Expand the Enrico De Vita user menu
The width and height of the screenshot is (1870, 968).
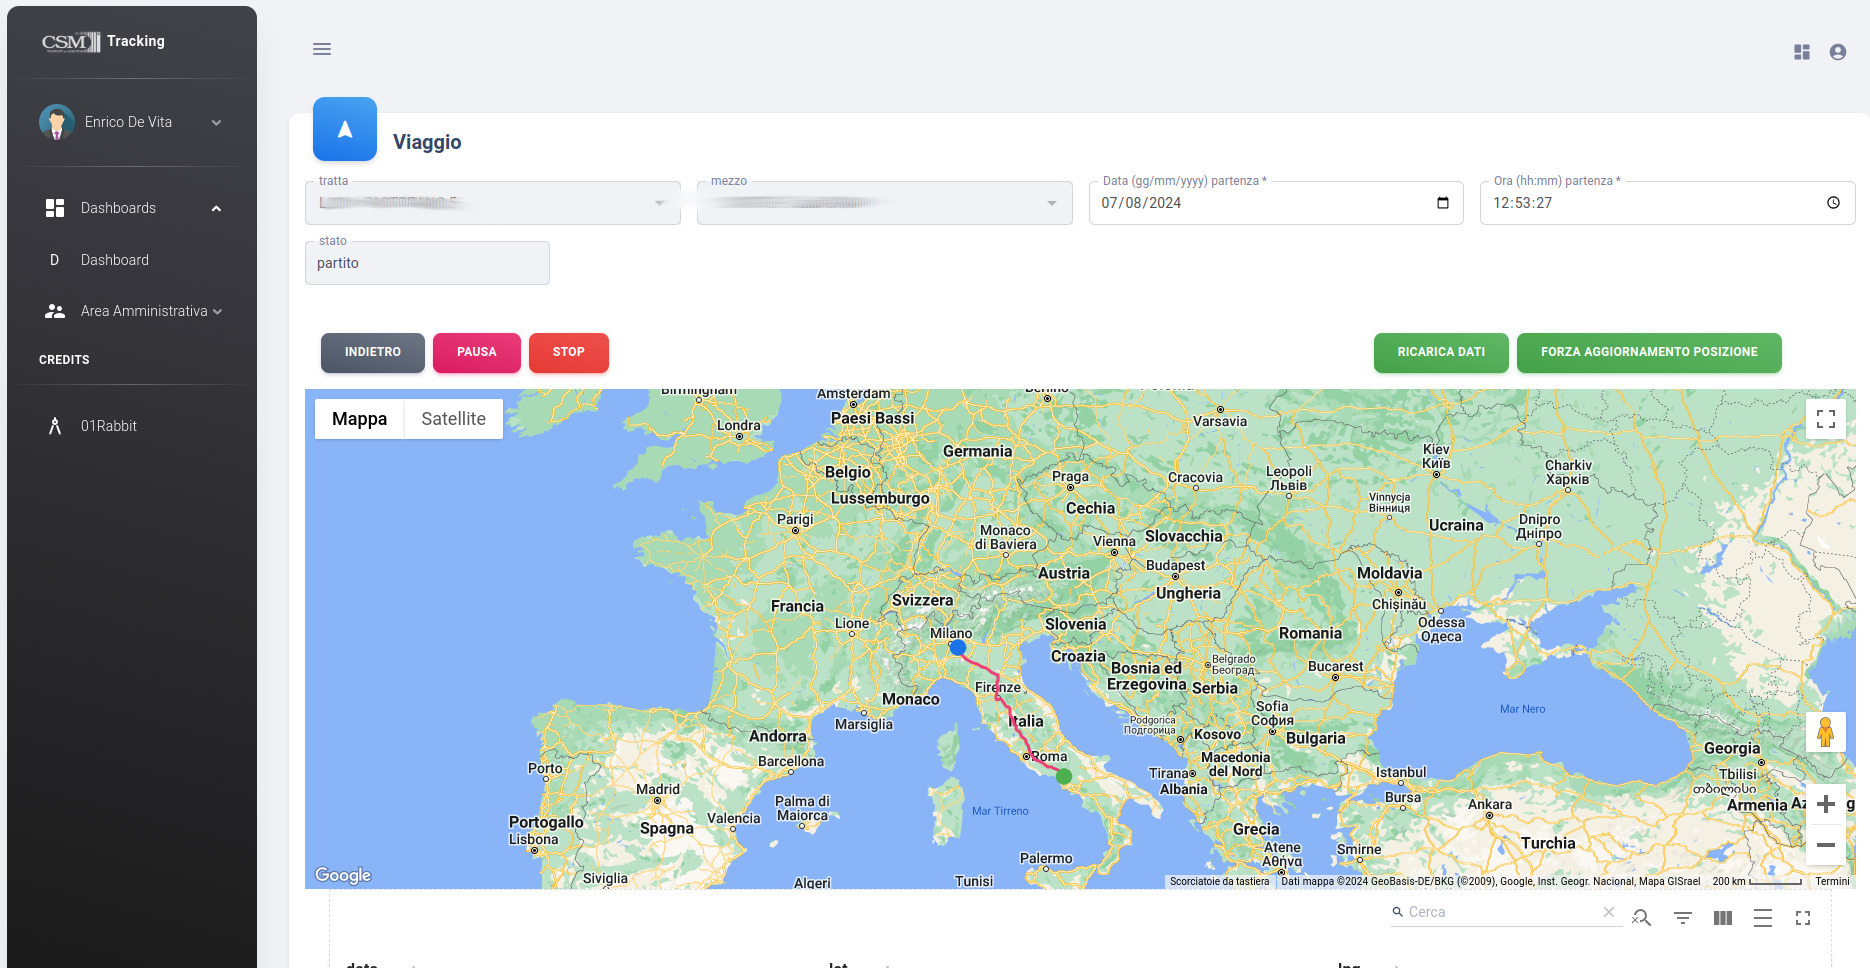[216, 123]
